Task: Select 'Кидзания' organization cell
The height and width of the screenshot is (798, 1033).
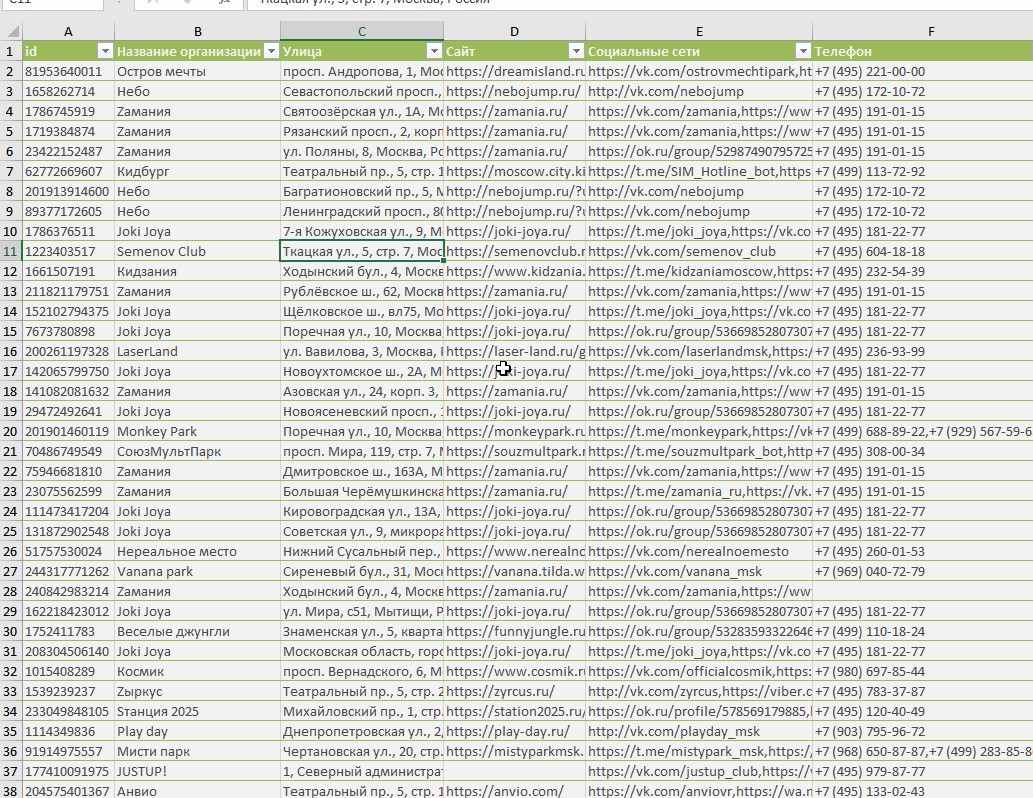Action: 198,271
